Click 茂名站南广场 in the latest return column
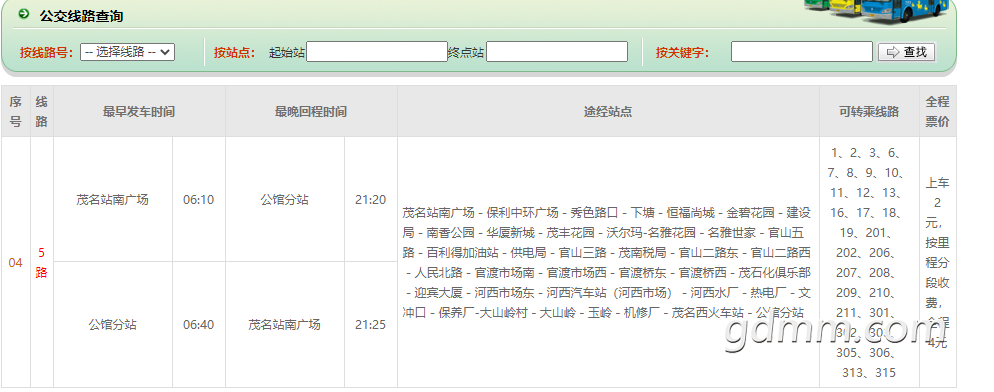The width and height of the screenshot is (994, 392). point(285,325)
